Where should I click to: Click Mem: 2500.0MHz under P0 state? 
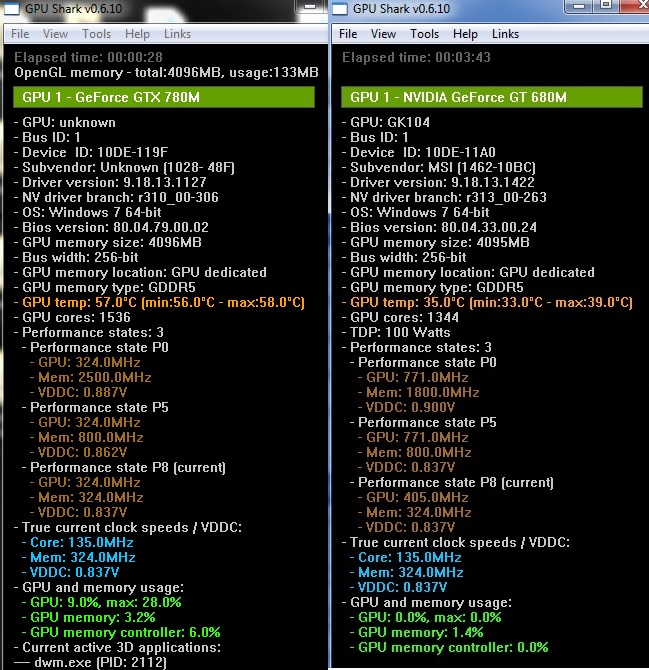click(91, 377)
